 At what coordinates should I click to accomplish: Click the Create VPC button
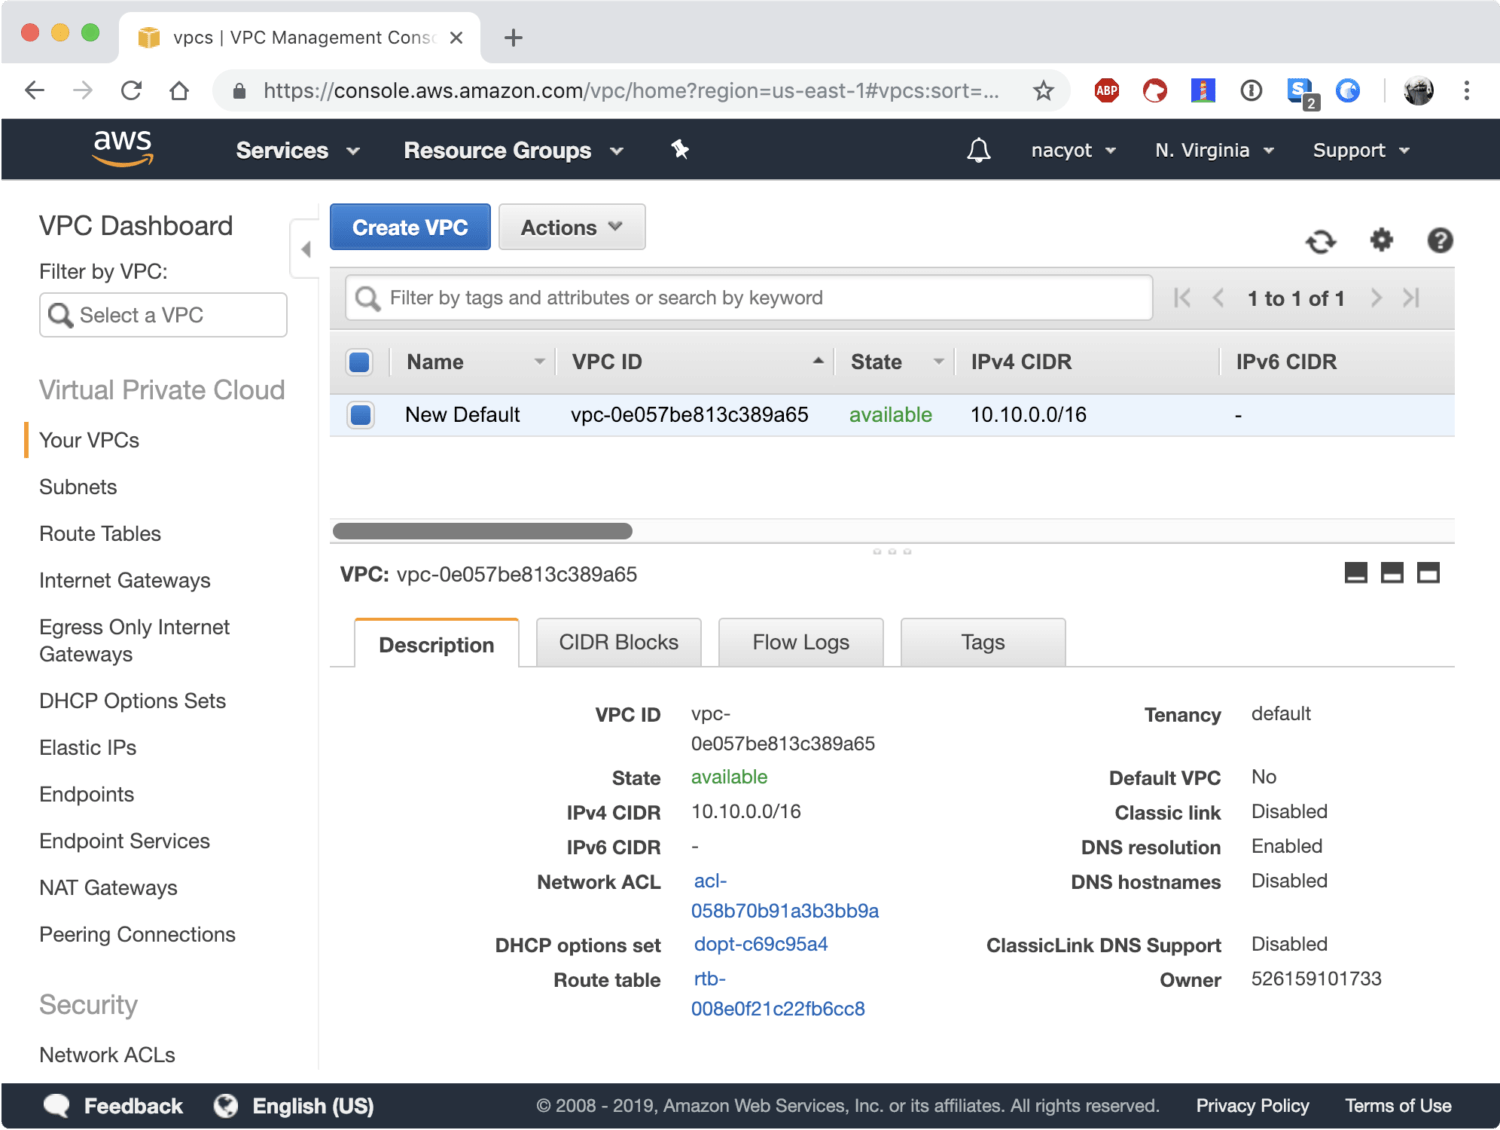click(x=410, y=227)
